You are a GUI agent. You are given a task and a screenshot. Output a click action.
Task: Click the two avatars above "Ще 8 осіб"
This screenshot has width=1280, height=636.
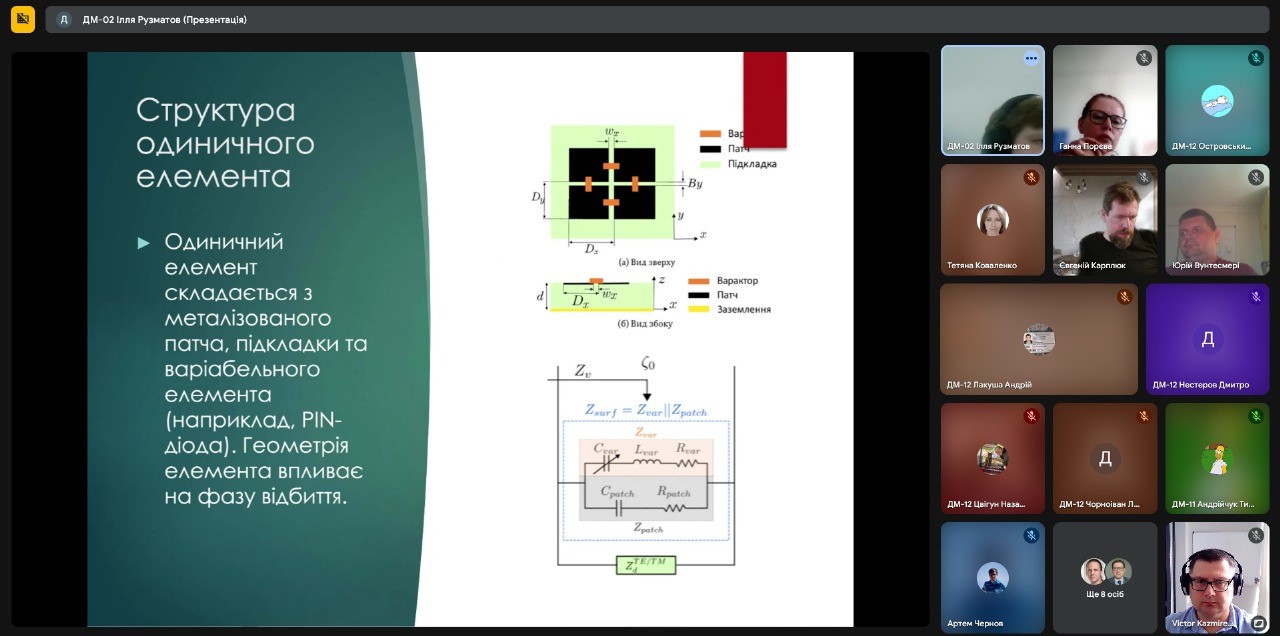tap(1105, 571)
